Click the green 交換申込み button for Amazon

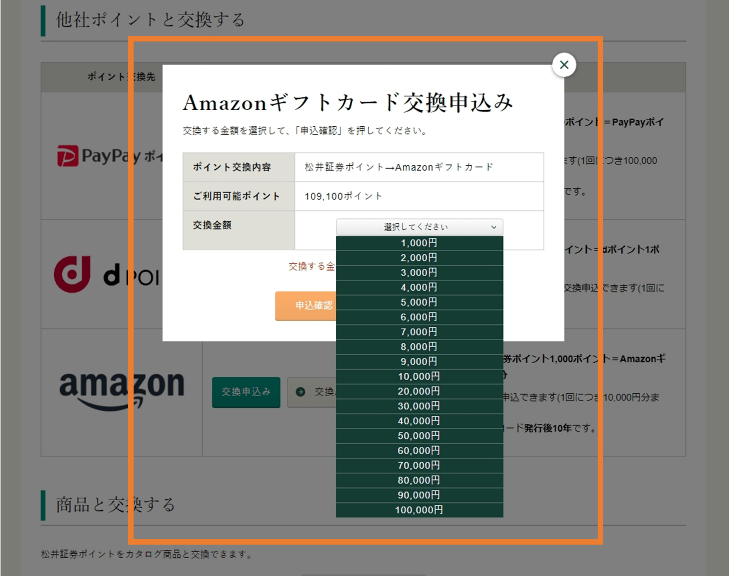246,392
